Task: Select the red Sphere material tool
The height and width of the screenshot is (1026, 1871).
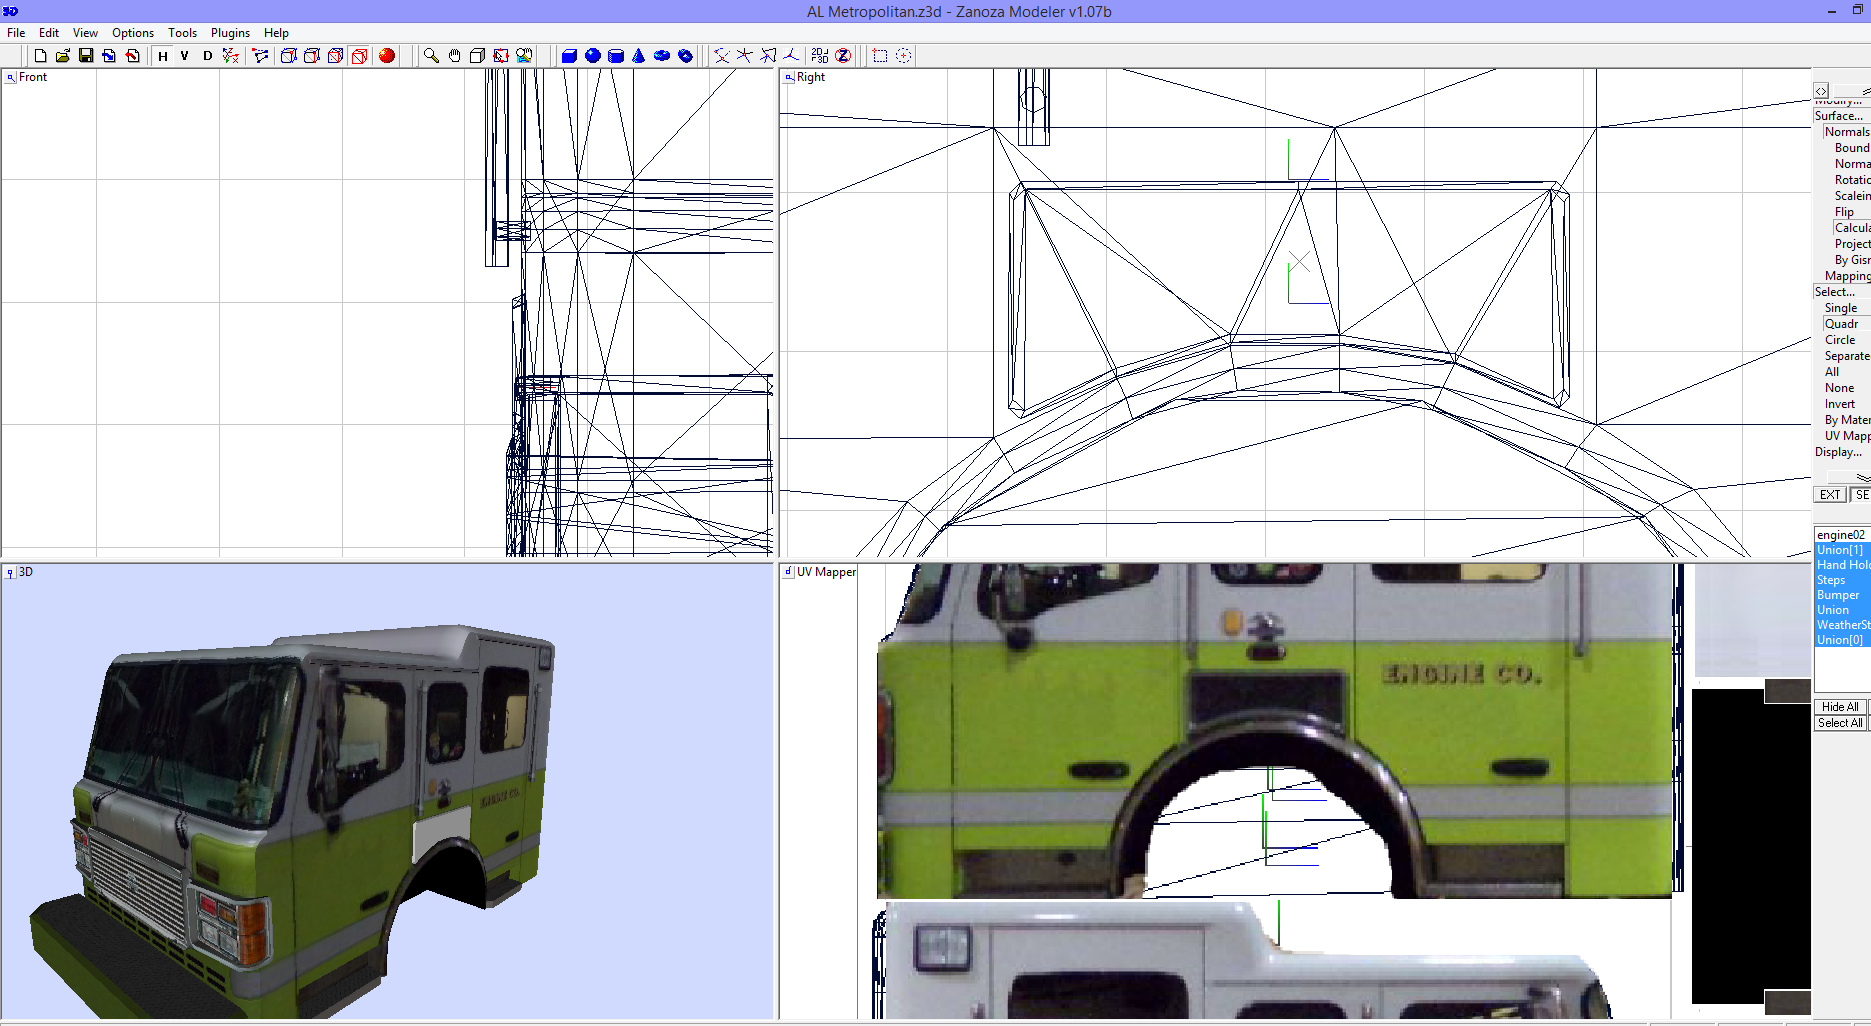Action: 386,56
